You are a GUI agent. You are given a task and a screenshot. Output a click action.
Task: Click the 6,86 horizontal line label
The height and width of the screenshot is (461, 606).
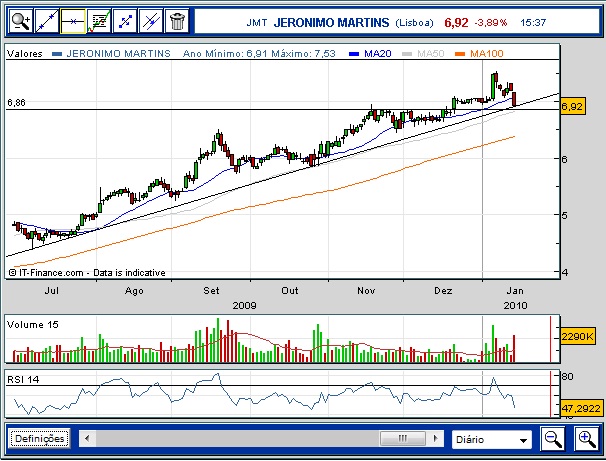click(16, 102)
